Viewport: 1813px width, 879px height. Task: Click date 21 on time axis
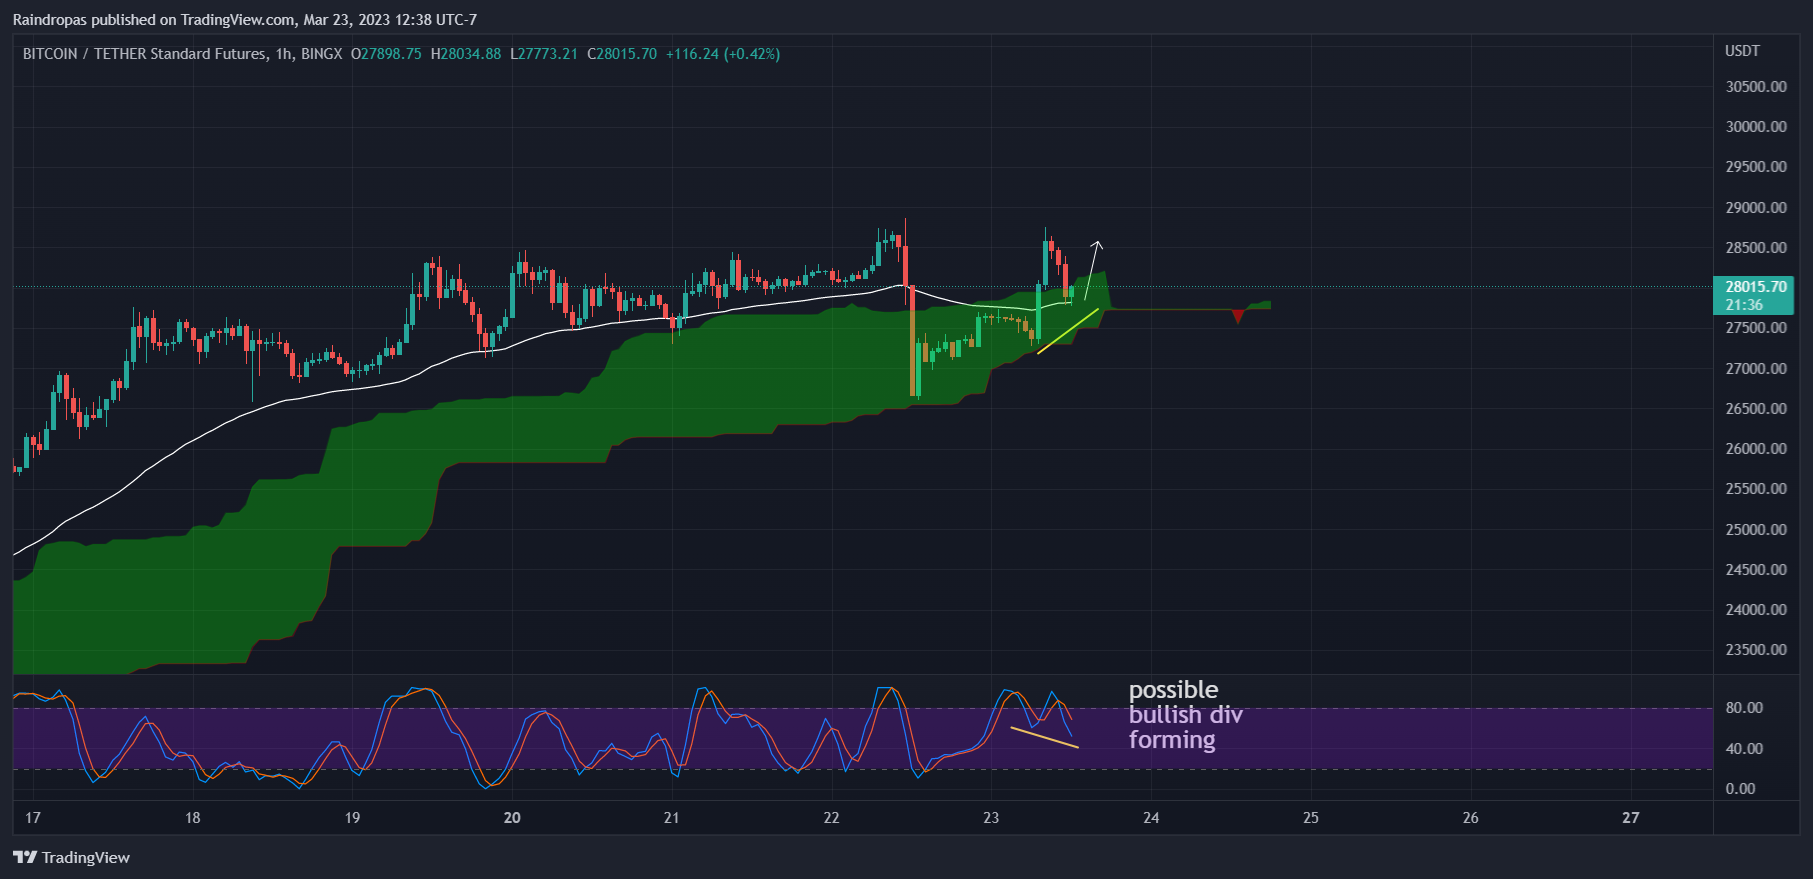(x=671, y=818)
